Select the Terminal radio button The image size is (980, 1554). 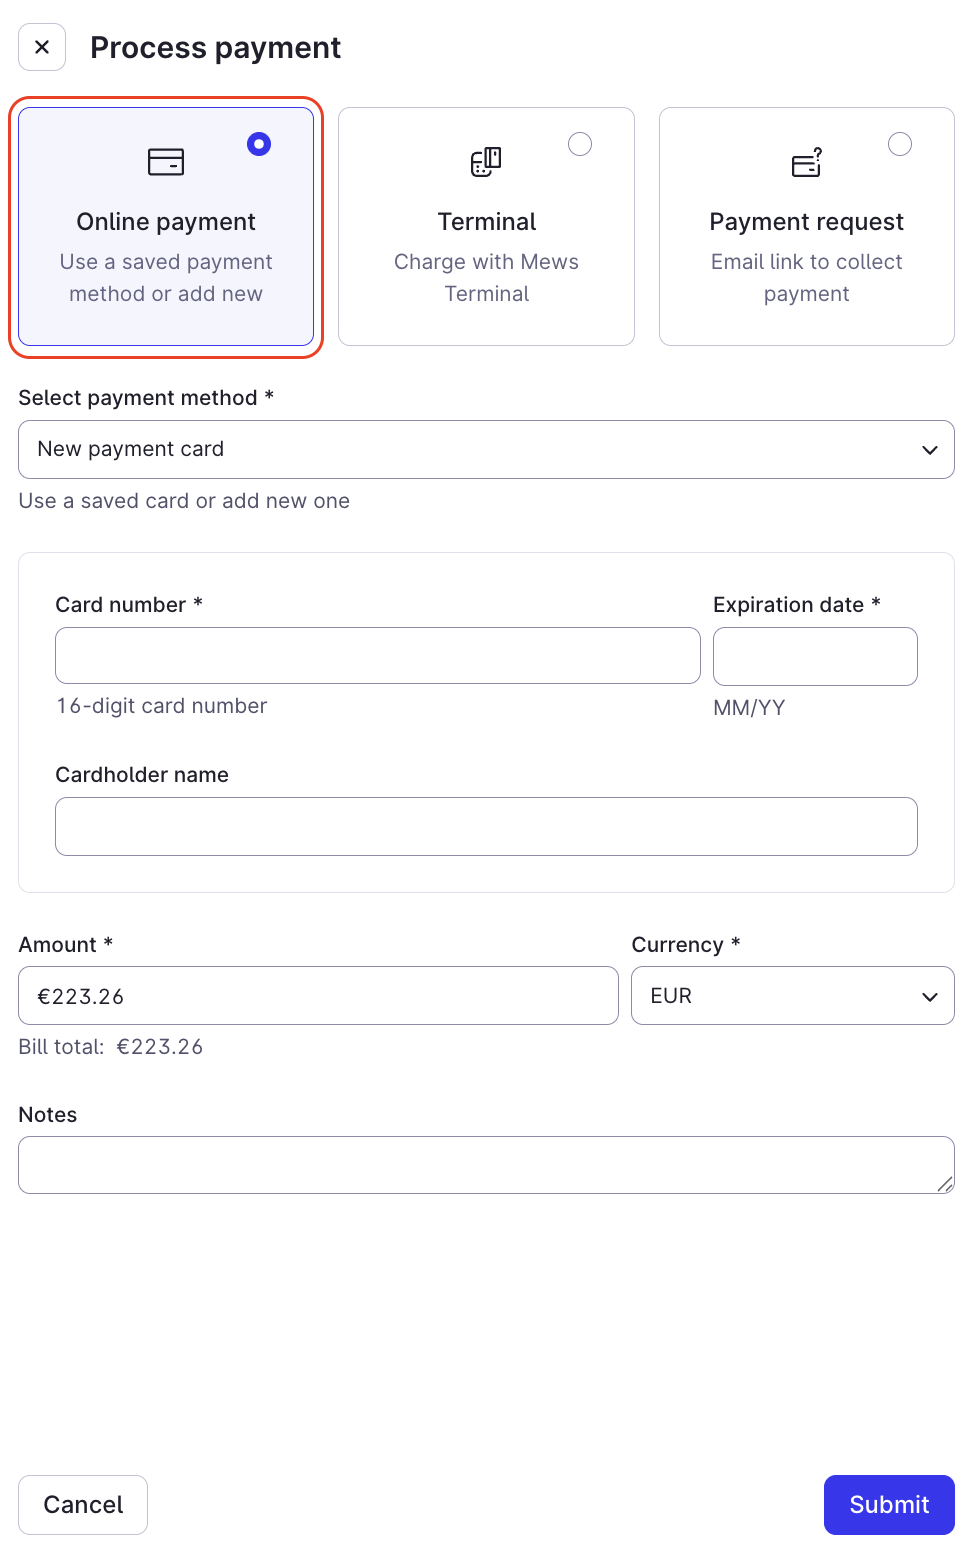point(580,144)
